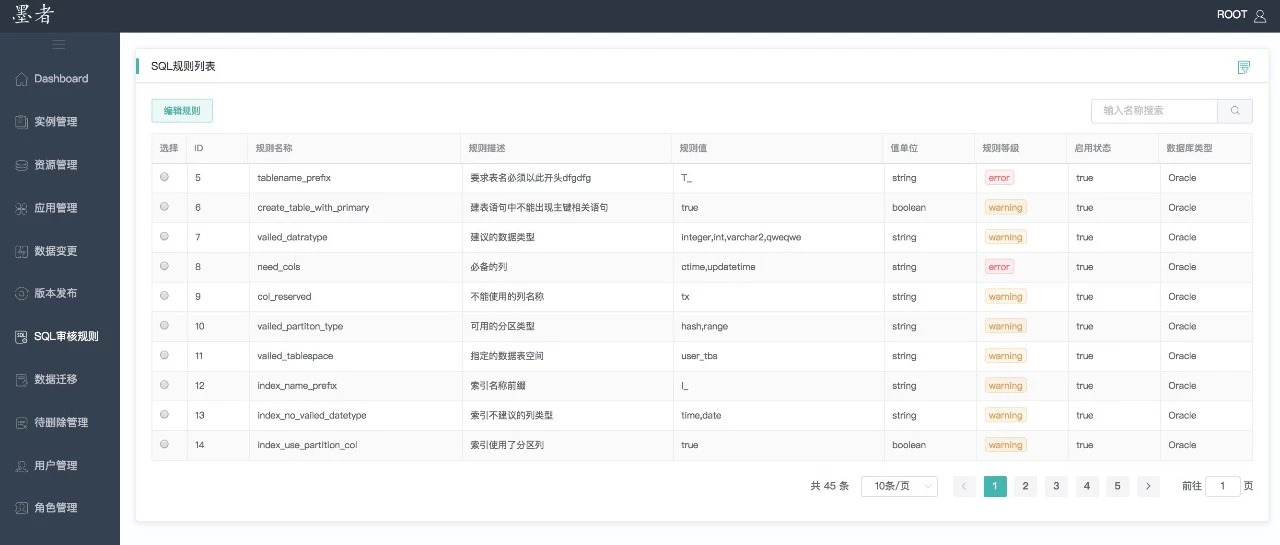The image size is (1280, 545).
Task: Click the hash,range value cell
Action: (704, 326)
